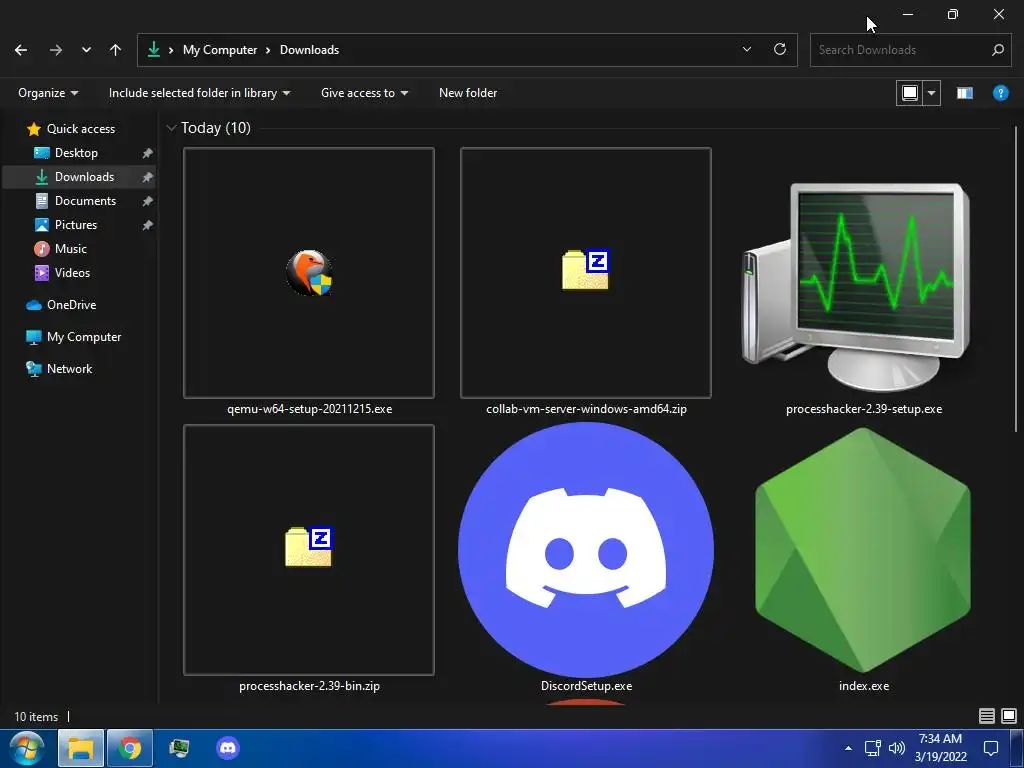Collapse the Today (10) group

coord(172,128)
